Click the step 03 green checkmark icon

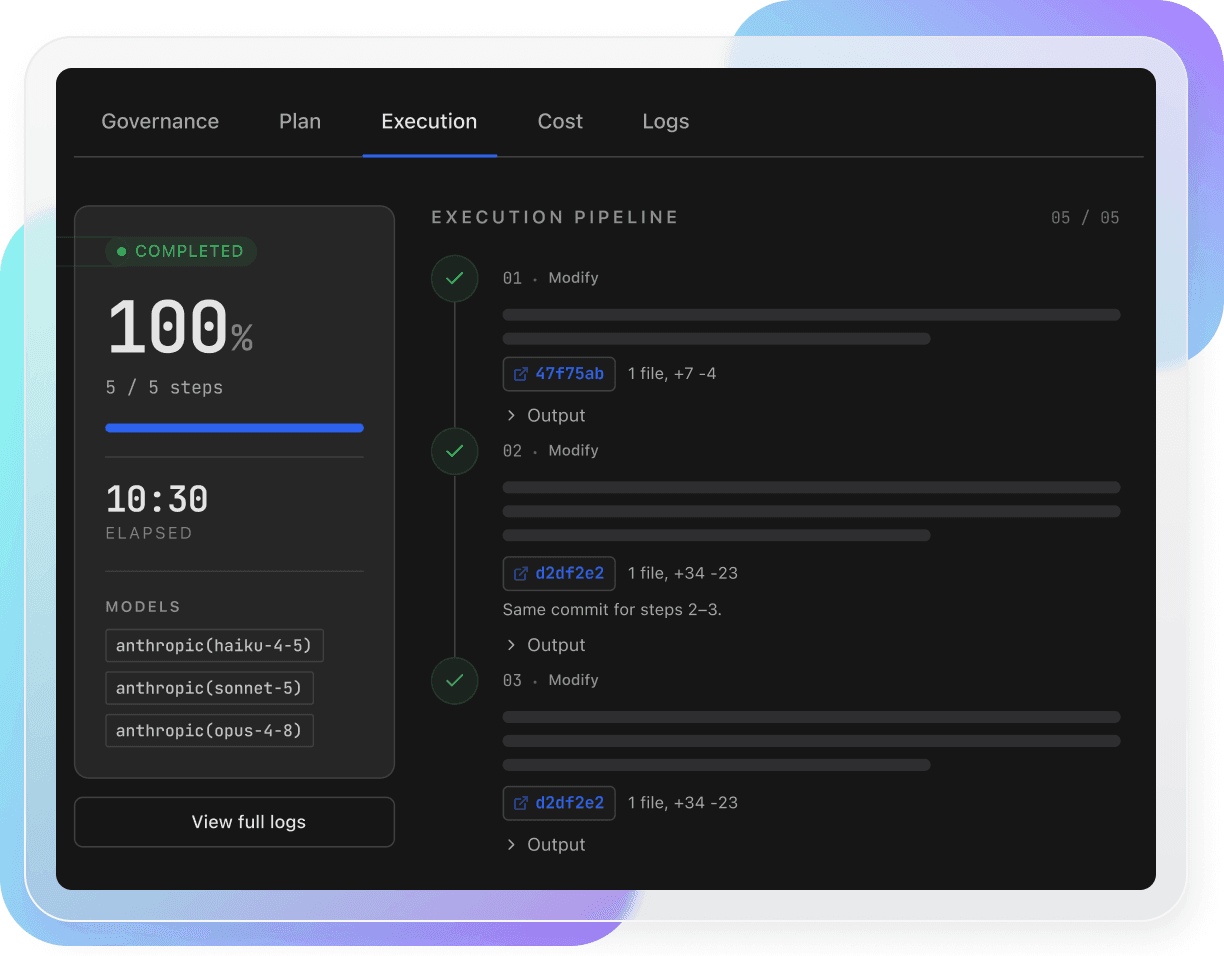454,680
